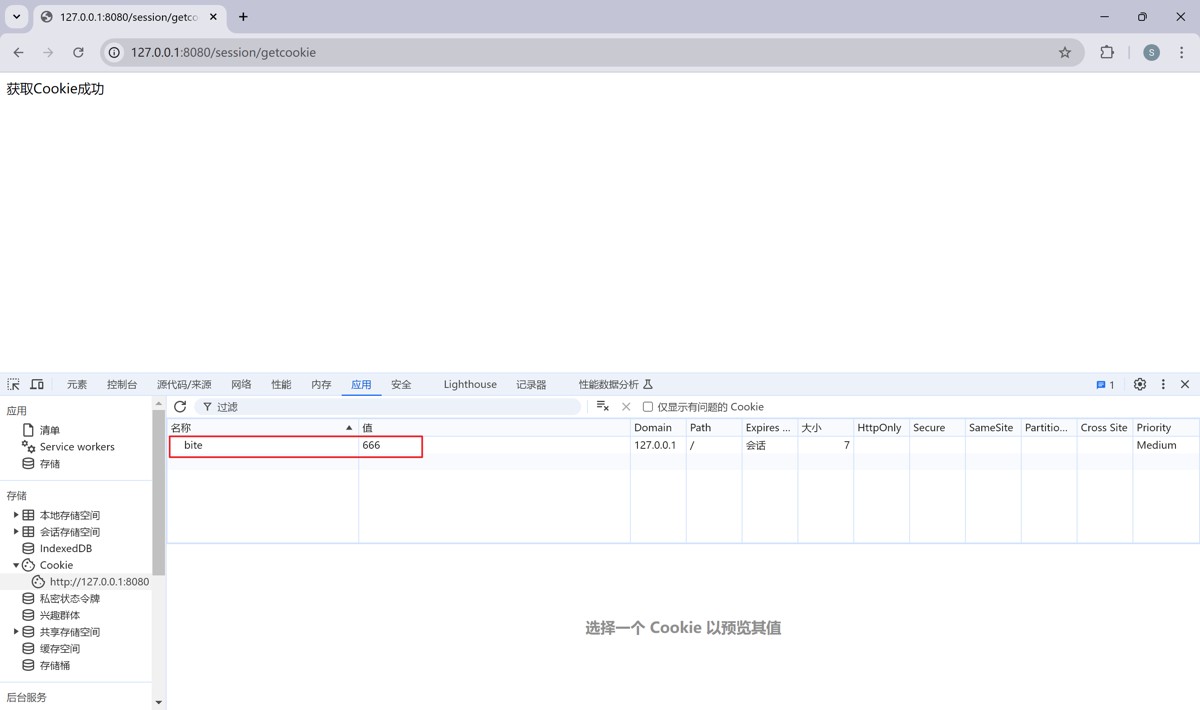Go forward in browser history
This screenshot has height=710, width=1200.
tap(48, 52)
